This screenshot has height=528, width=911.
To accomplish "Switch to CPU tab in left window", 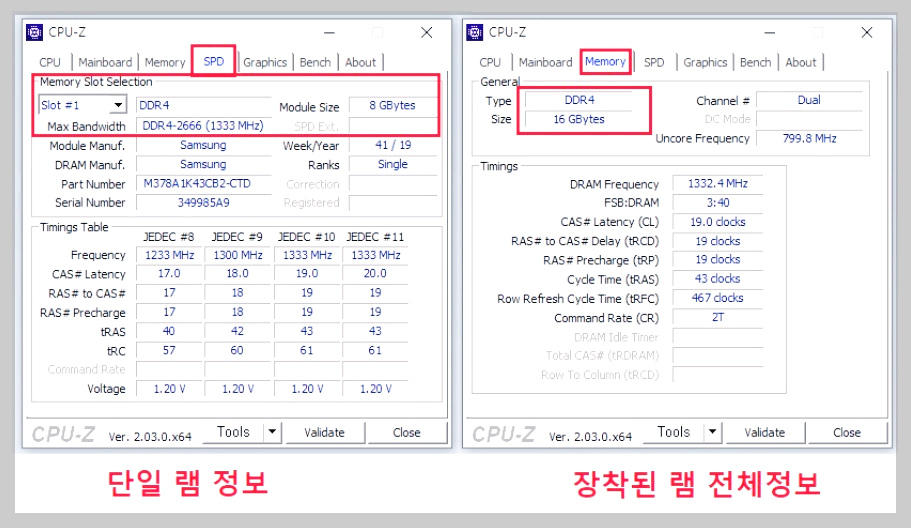I will pyautogui.click(x=50, y=62).
